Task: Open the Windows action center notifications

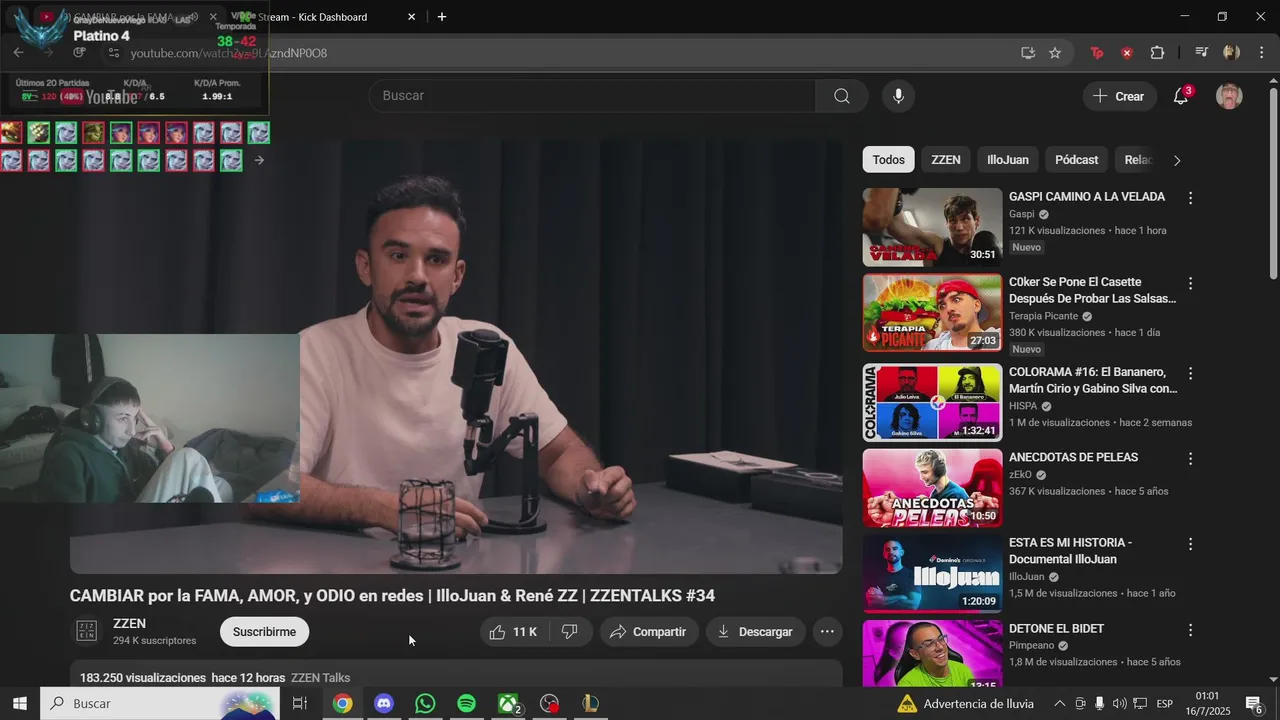Action: click(1254, 704)
